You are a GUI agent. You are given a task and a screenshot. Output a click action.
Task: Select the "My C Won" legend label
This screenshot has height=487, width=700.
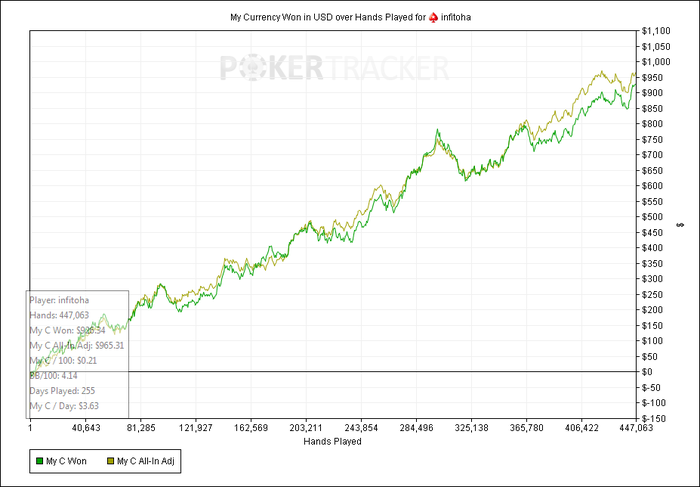[66, 461]
